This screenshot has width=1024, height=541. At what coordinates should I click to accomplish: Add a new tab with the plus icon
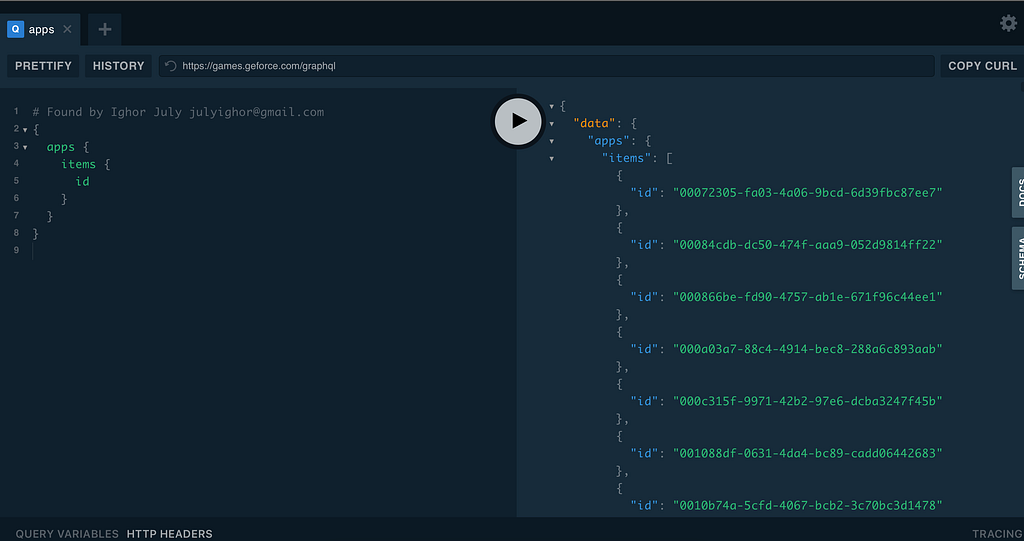104,29
